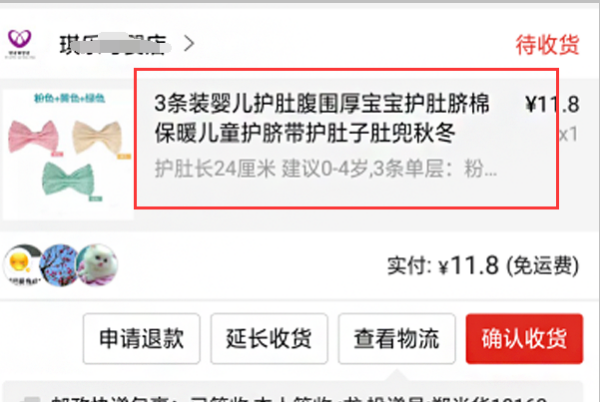This screenshot has width=600, height=402.
Task: Click the red 确认收货 confirm button
Action: coord(524,339)
